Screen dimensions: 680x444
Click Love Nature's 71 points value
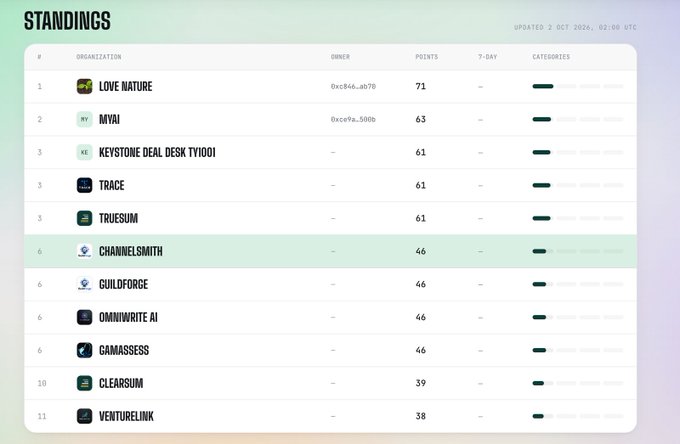[421, 86]
